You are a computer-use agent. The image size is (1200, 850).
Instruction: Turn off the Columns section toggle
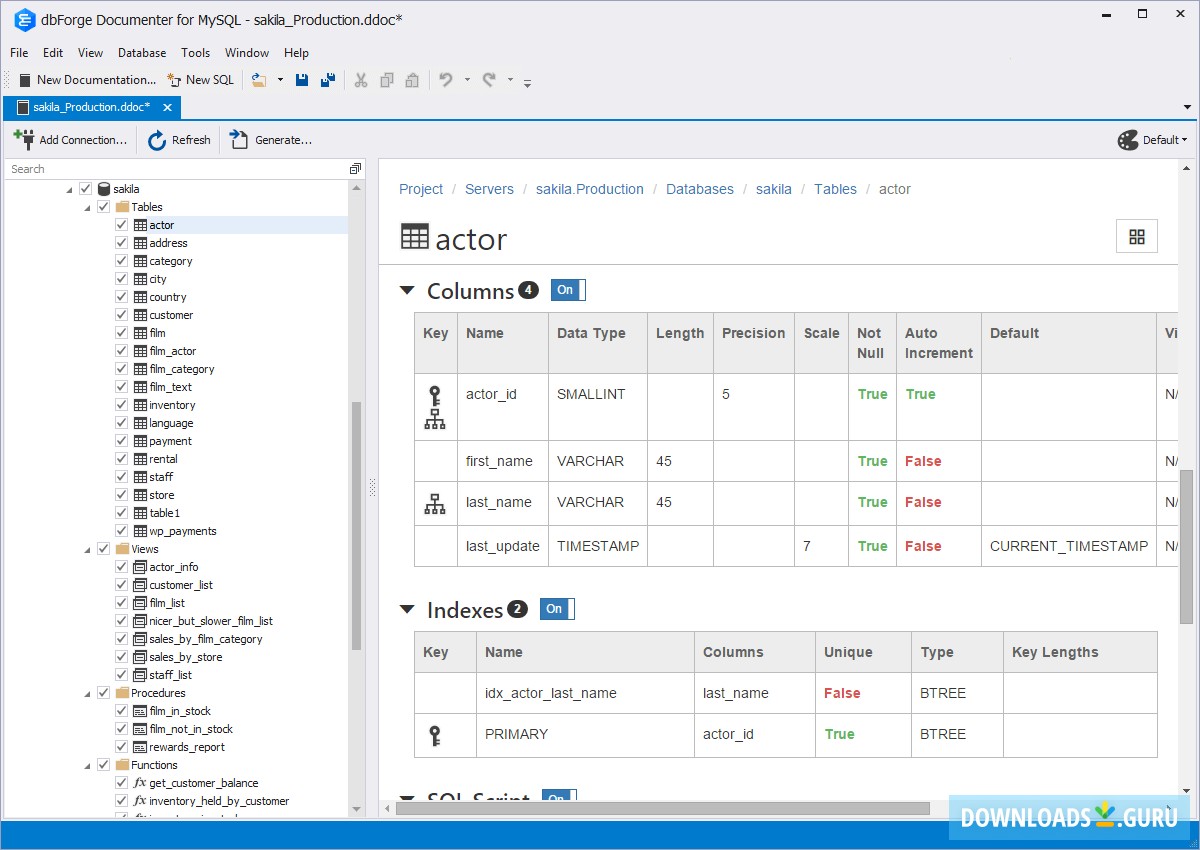[x=566, y=289]
